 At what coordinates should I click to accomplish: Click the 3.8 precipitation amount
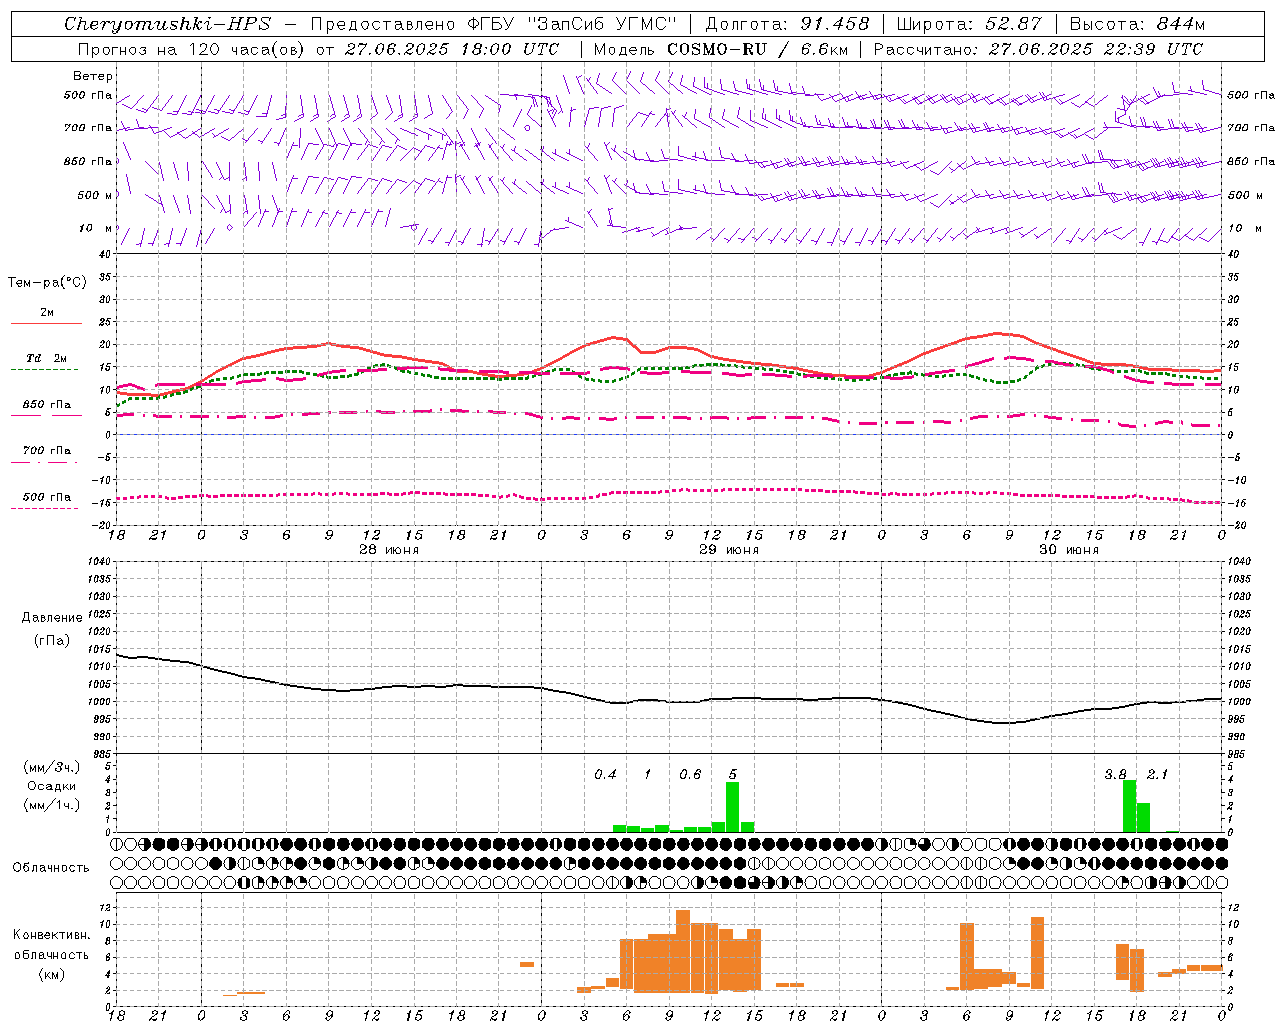1115,775
